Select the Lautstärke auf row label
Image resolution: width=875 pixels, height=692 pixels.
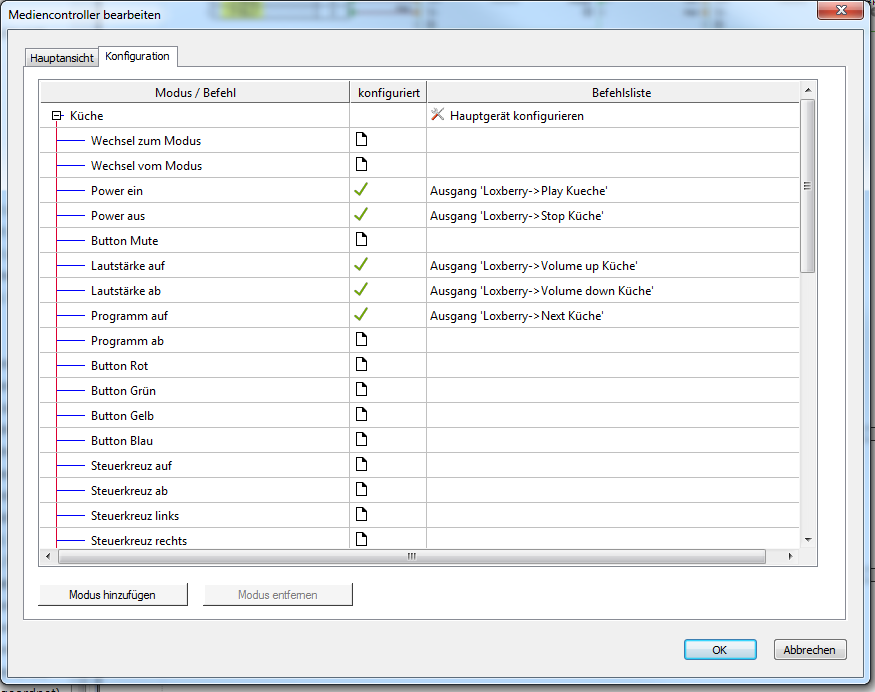coord(128,266)
